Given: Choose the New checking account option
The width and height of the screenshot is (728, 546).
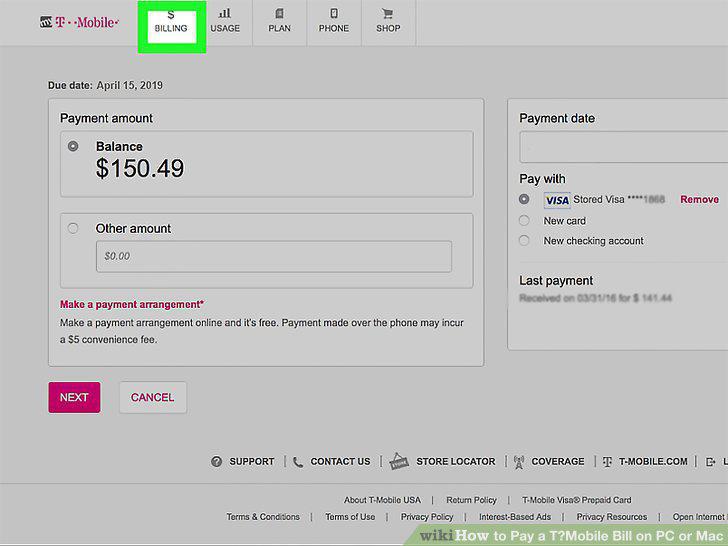Looking at the screenshot, I should [524, 240].
